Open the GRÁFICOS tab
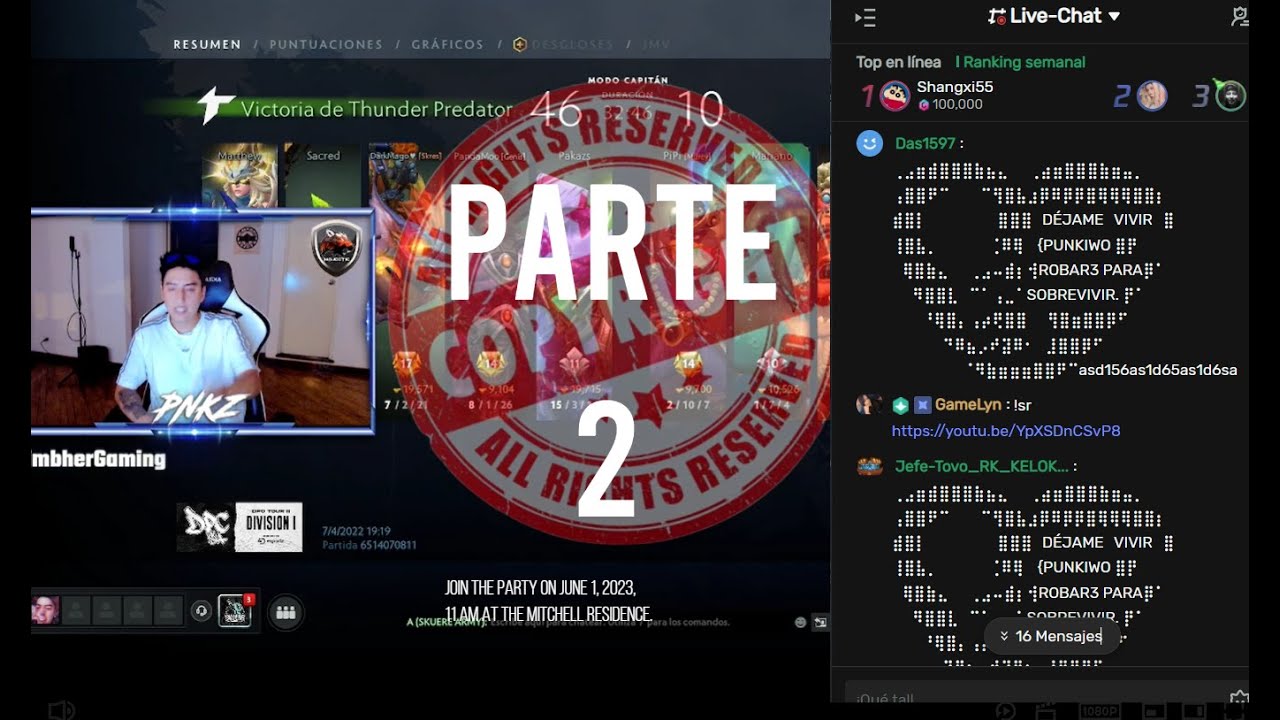Viewport: 1280px width, 720px height. pyautogui.click(x=447, y=44)
